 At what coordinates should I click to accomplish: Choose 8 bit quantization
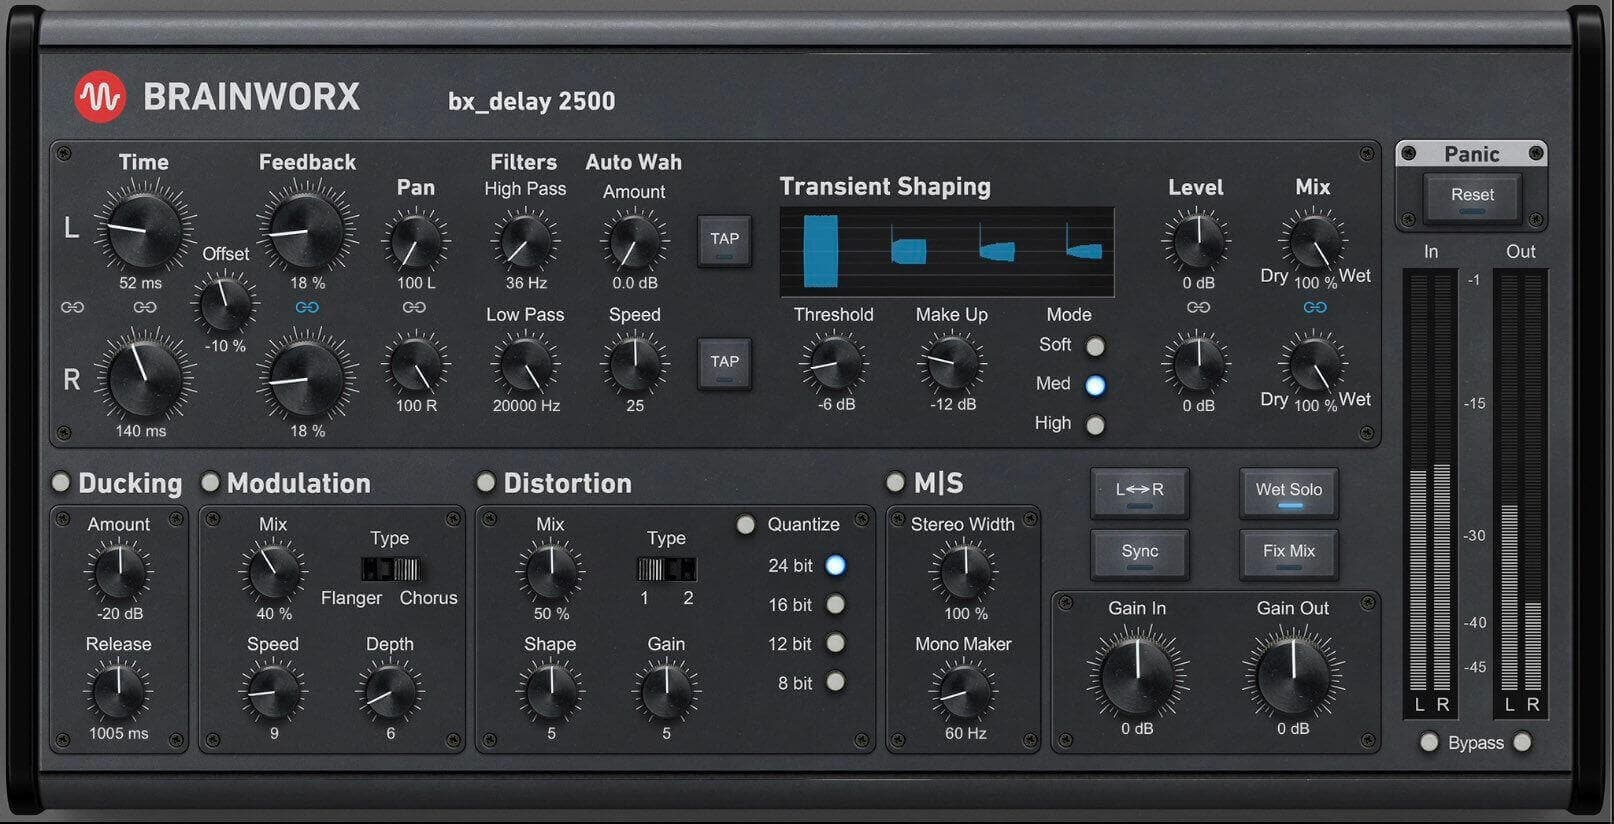coord(836,683)
